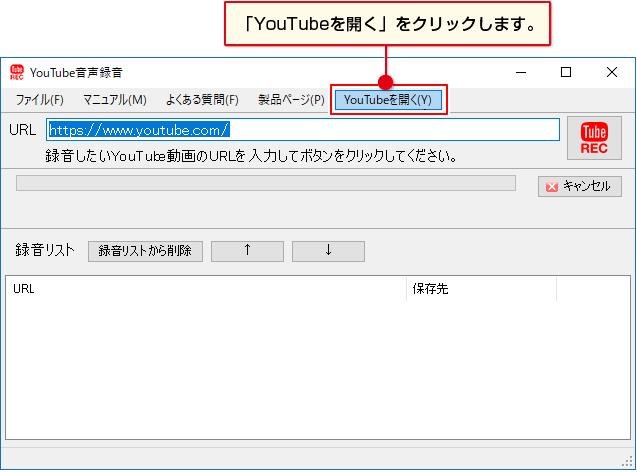Move item up with ↑ button
This screenshot has height=472, width=637.
pyautogui.click(x=247, y=251)
